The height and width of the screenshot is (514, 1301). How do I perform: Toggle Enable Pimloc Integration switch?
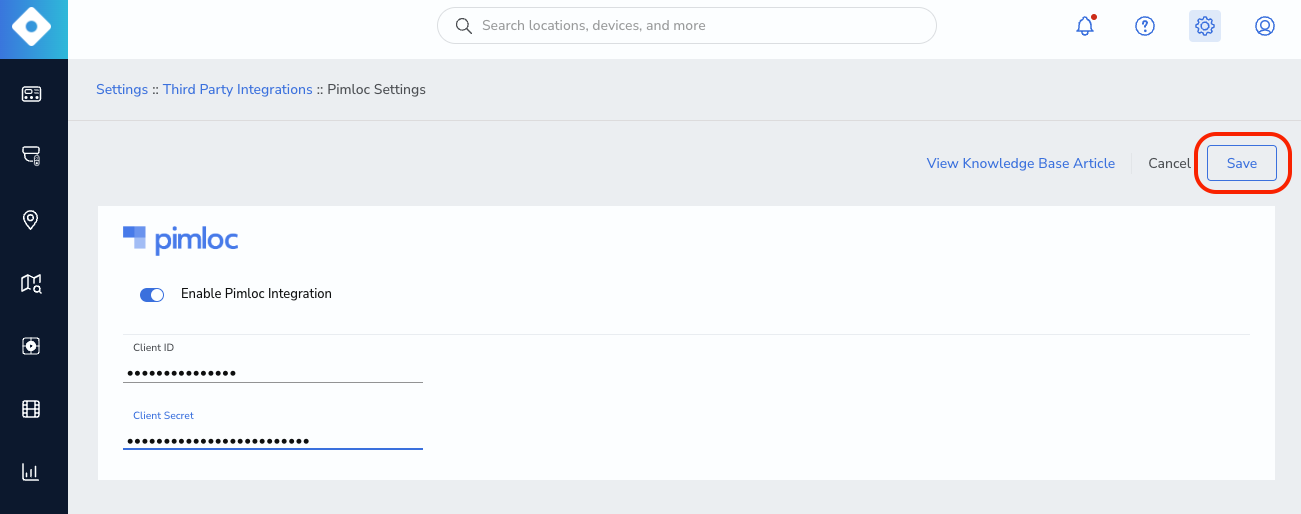(x=152, y=295)
